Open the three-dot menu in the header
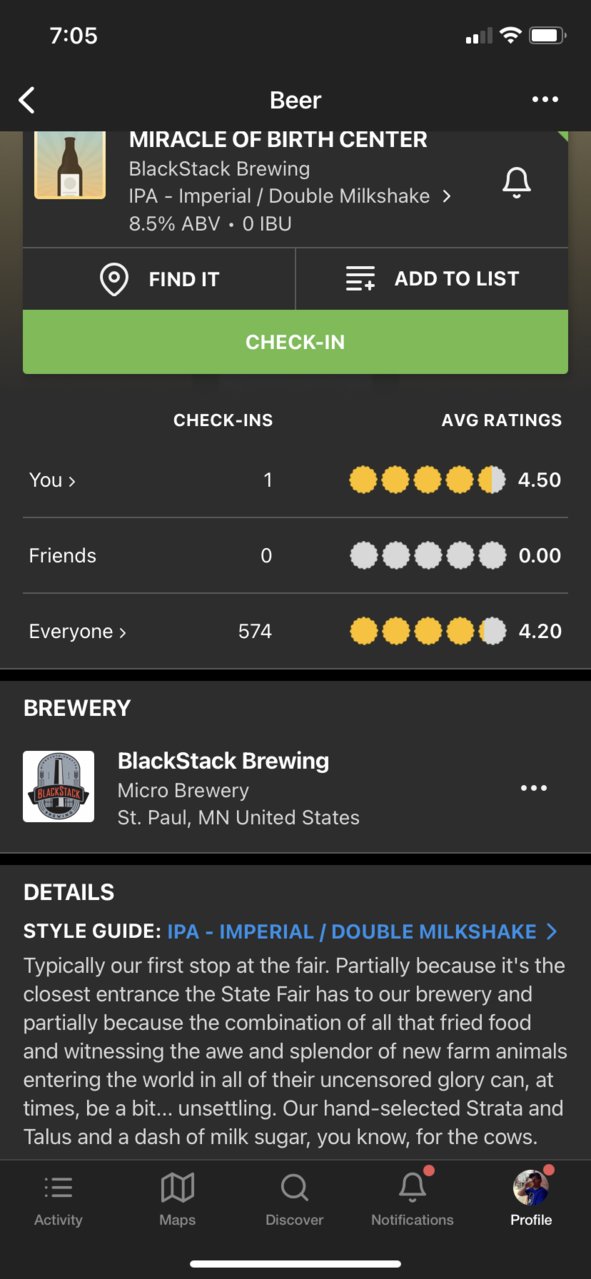This screenshot has height=1279, width=591. (x=545, y=100)
